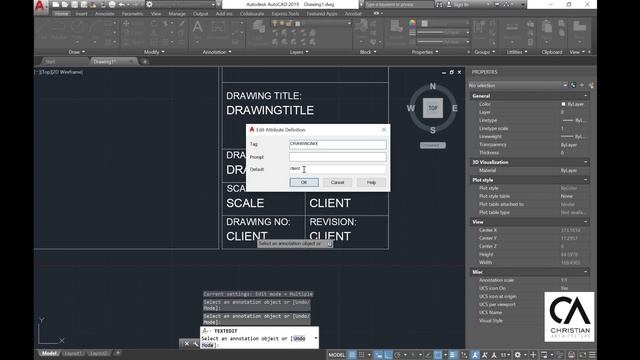Click the Undo arrow icon
Image resolution: width=640 pixels, height=360 pixels.
click(121, 4)
